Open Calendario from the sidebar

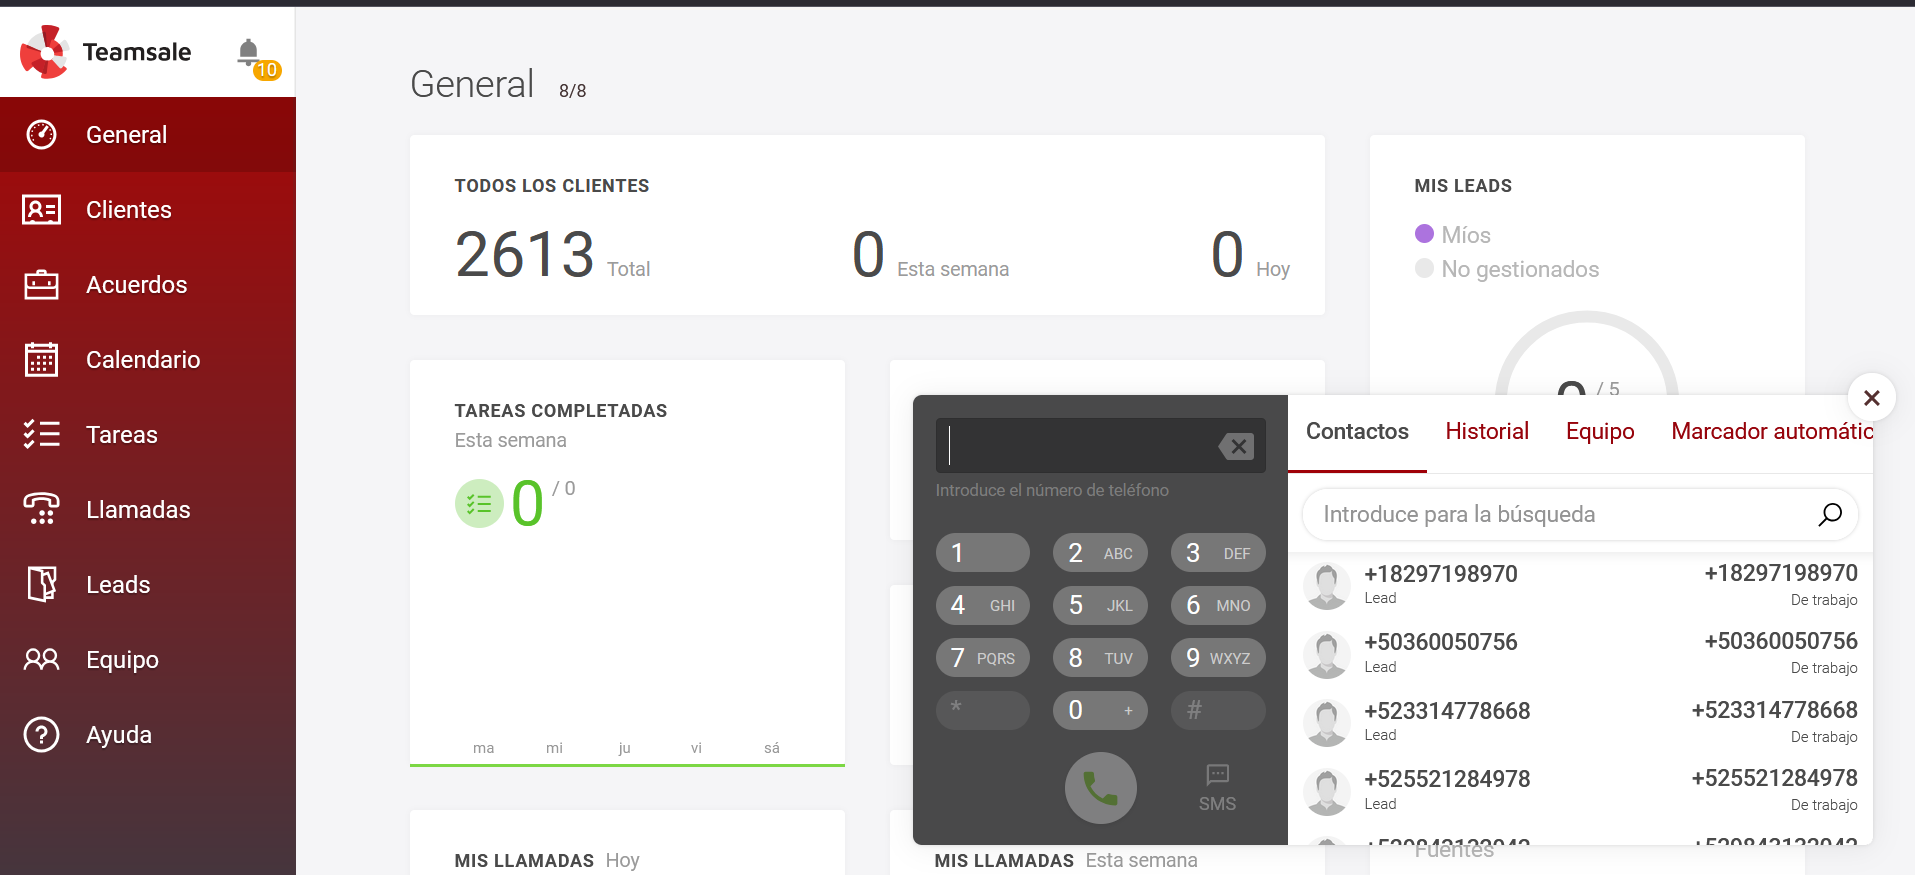pyautogui.click(x=142, y=360)
